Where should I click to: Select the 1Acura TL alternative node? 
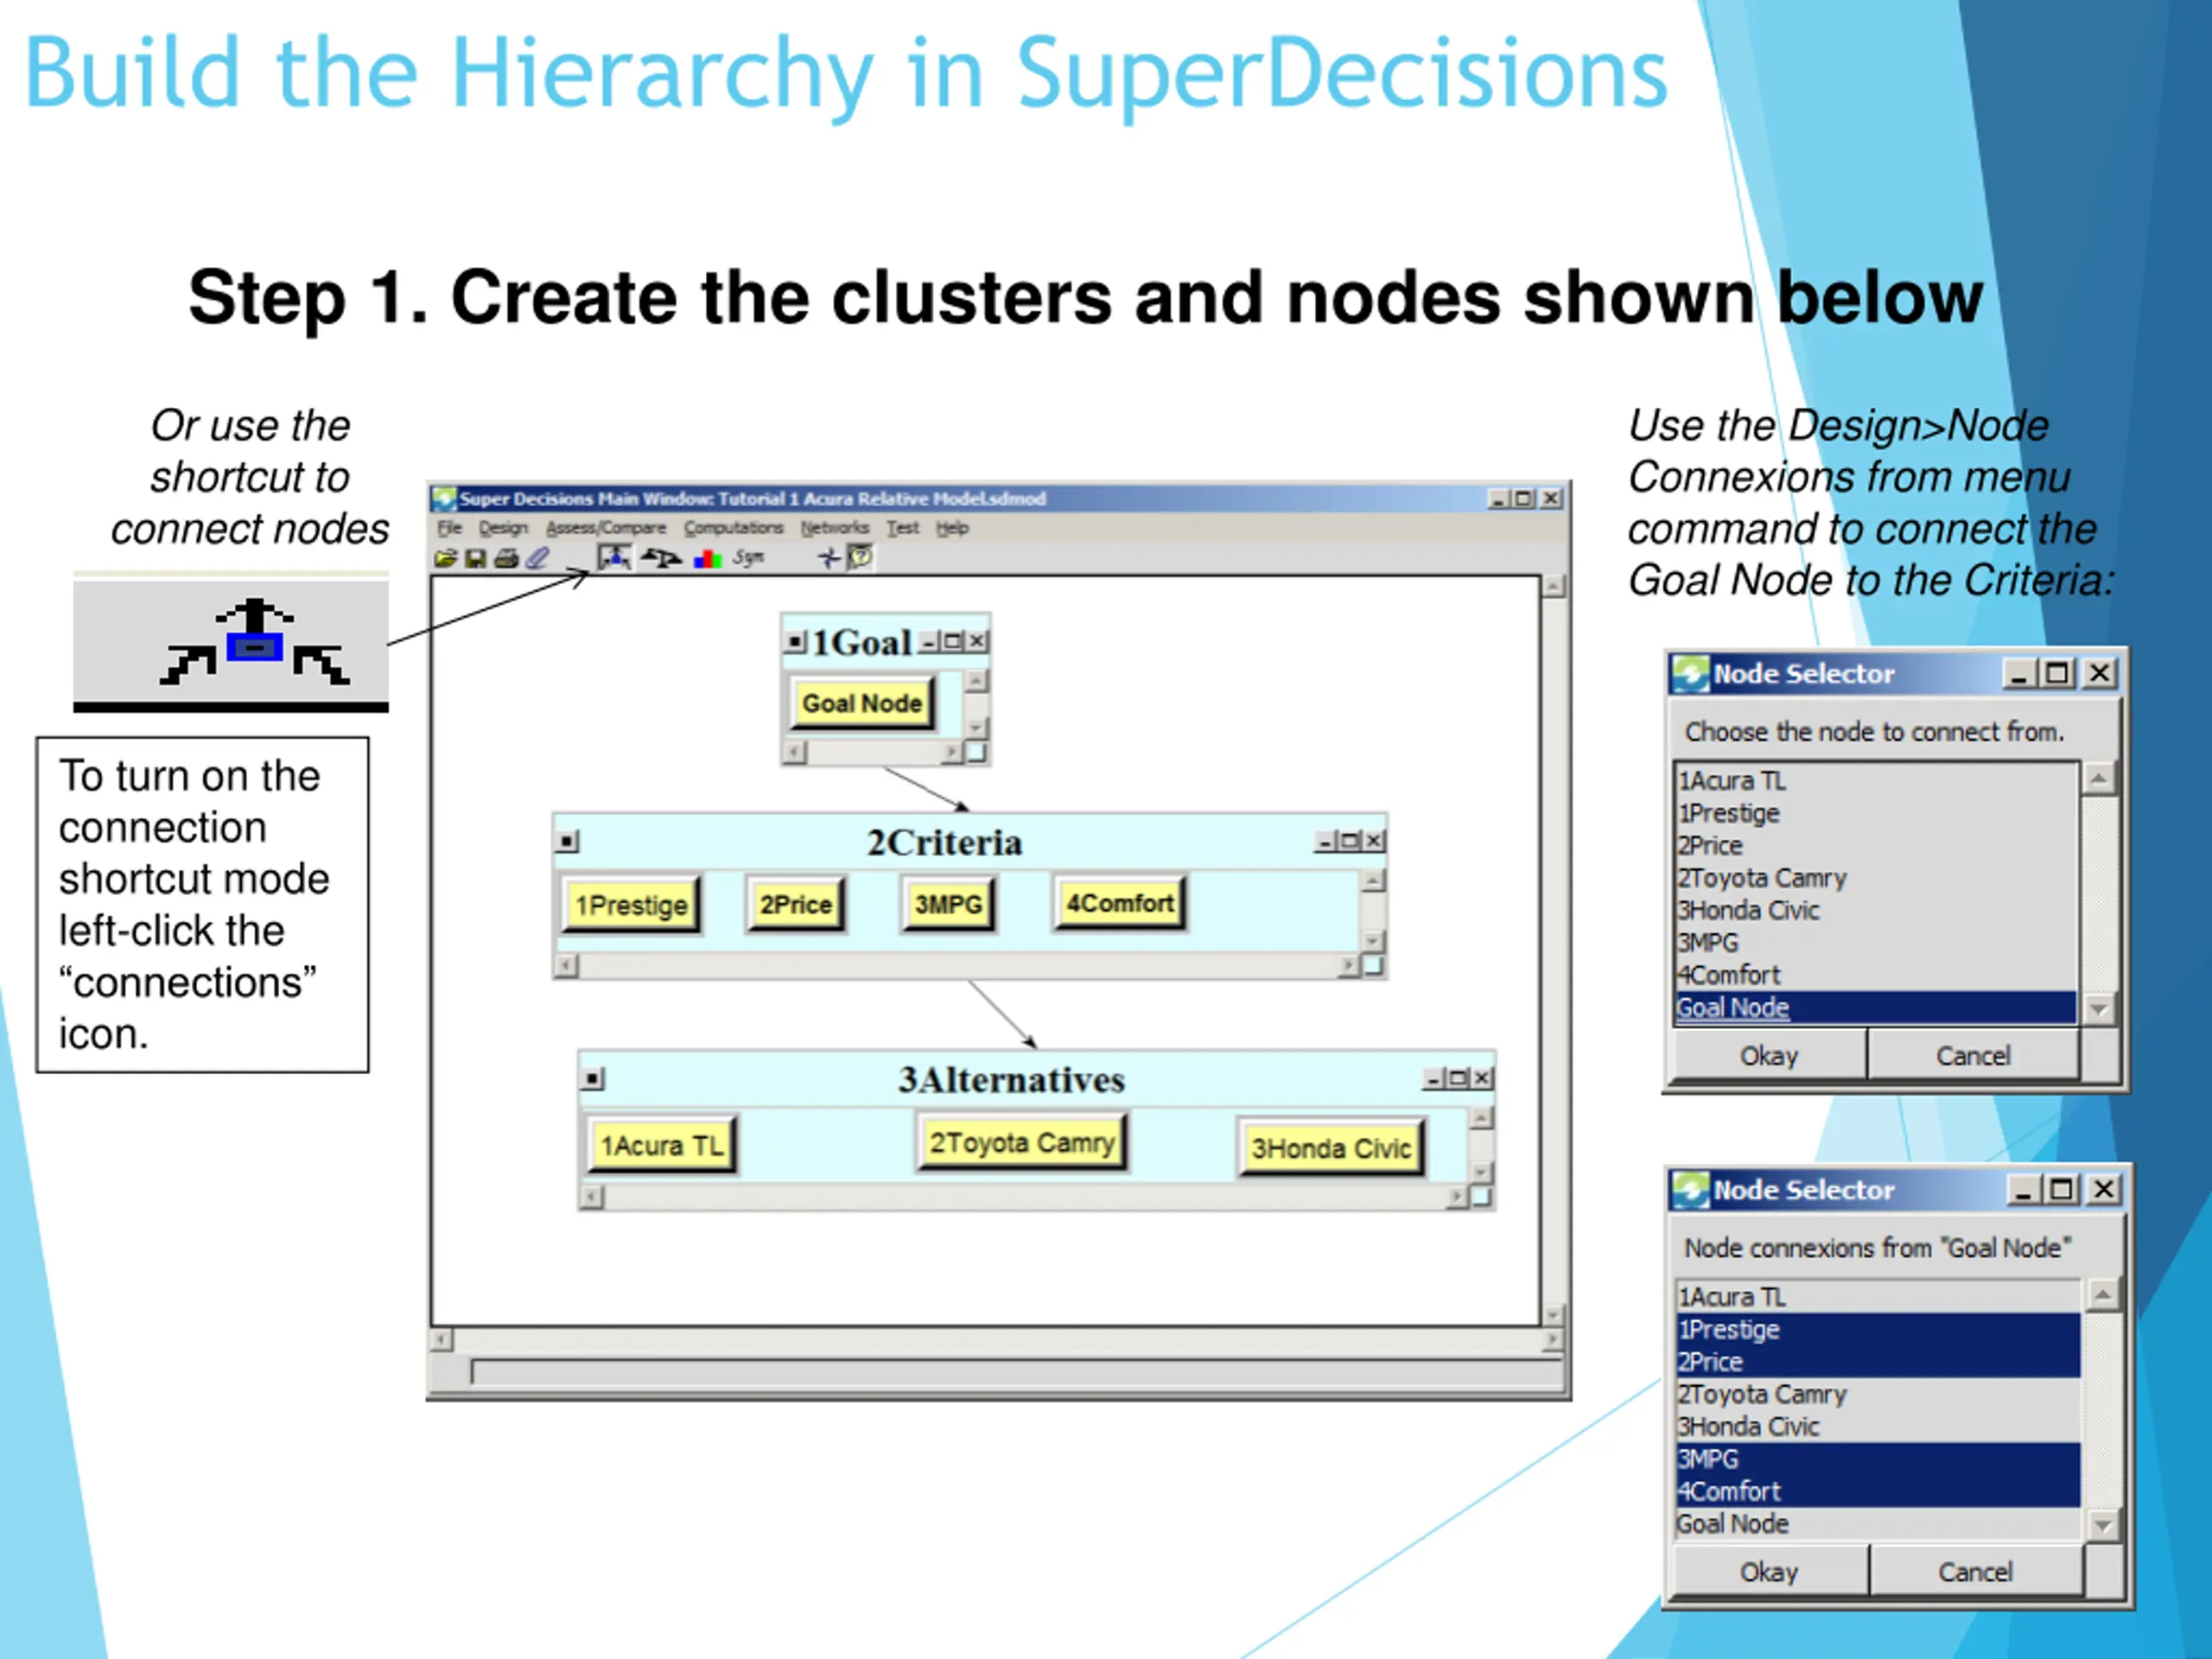click(x=662, y=1145)
